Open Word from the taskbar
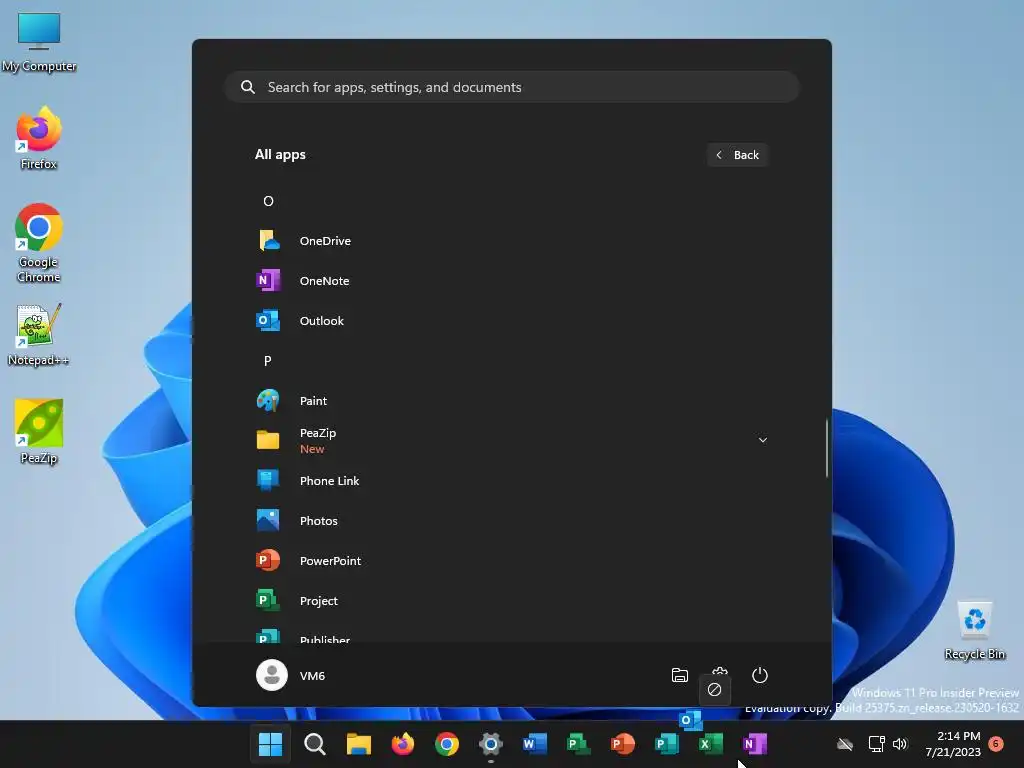The height and width of the screenshot is (768, 1024). tap(535, 744)
